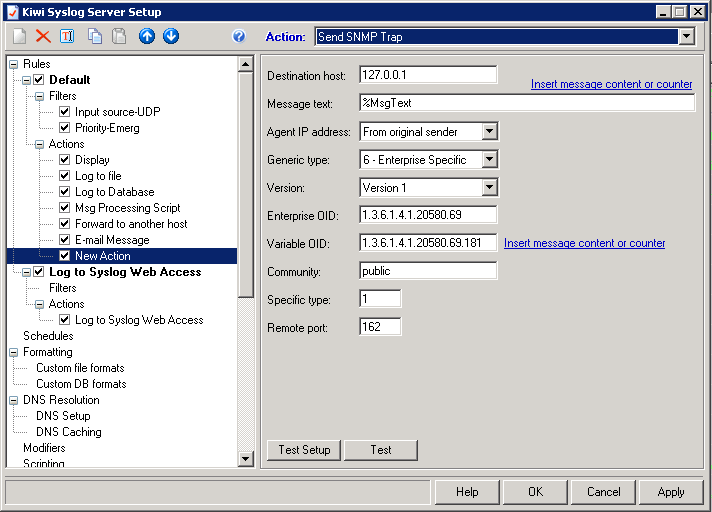Click the OK button
This screenshot has height=512, width=712.
pyautogui.click(x=535, y=492)
